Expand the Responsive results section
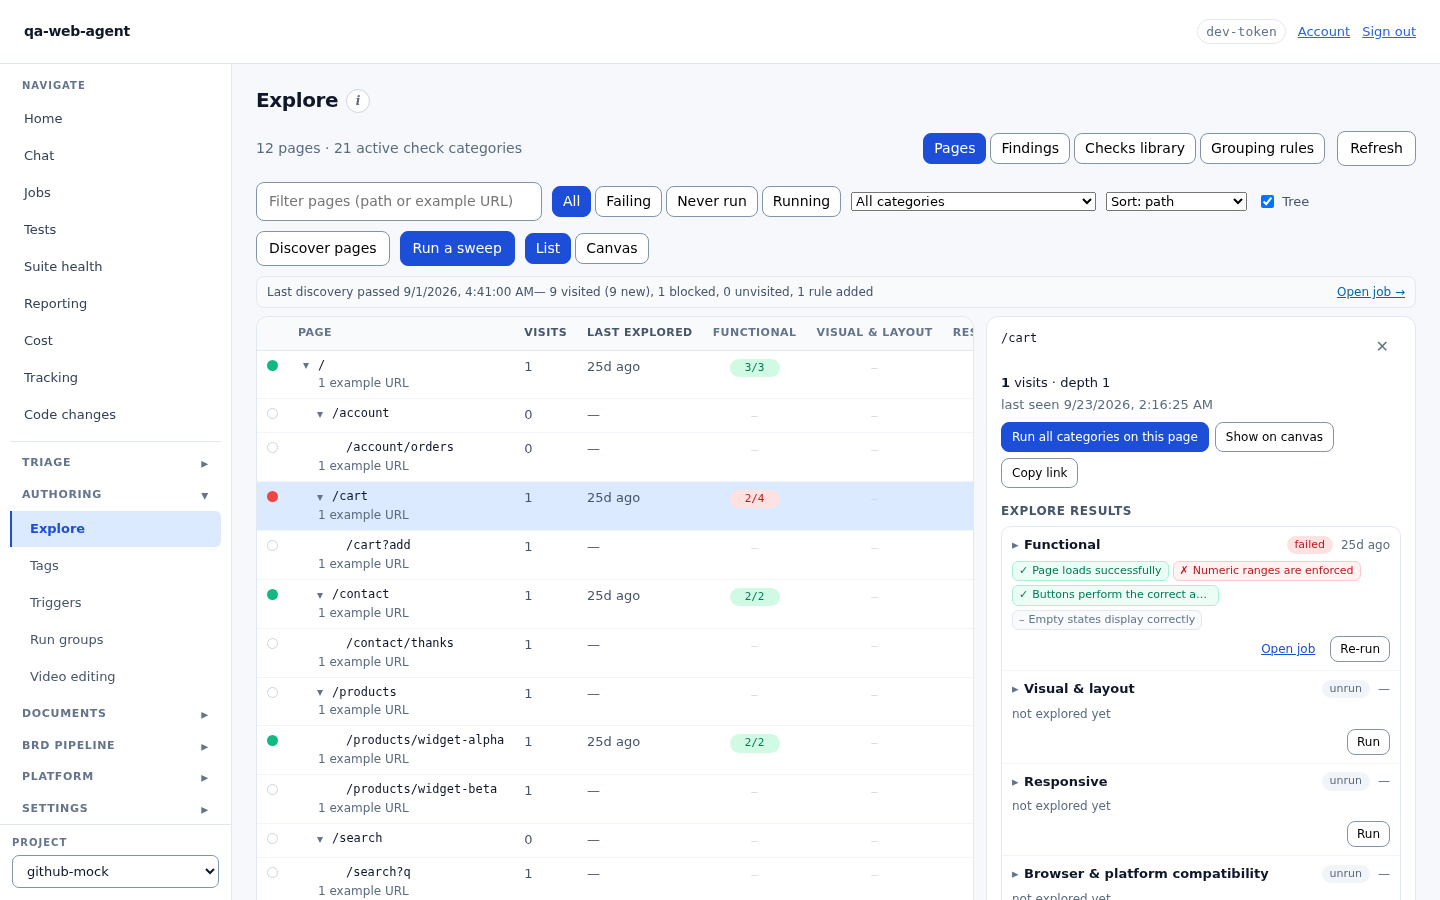 click(1015, 782)
